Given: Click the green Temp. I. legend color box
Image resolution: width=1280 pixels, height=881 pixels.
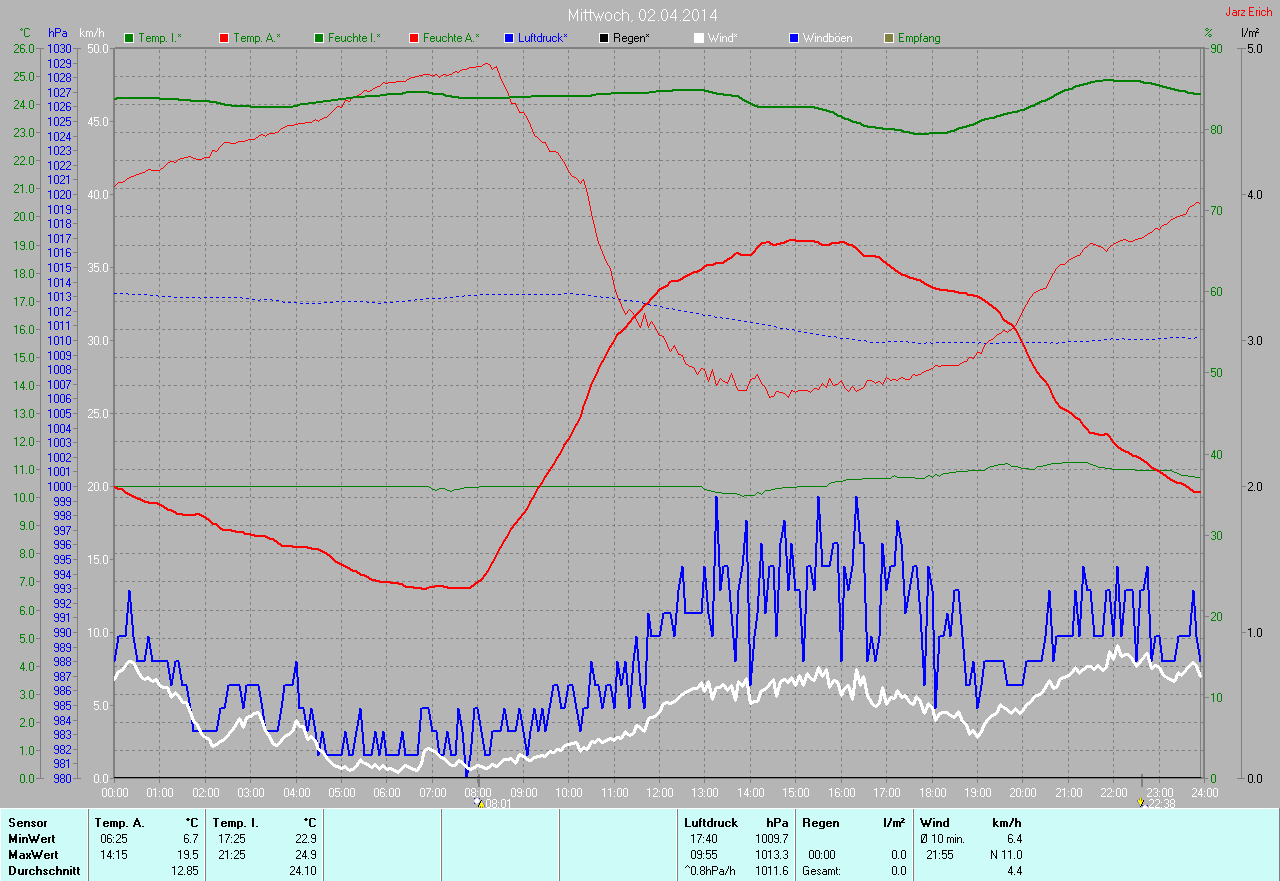Looking at the screenshot, I should 129,38.
